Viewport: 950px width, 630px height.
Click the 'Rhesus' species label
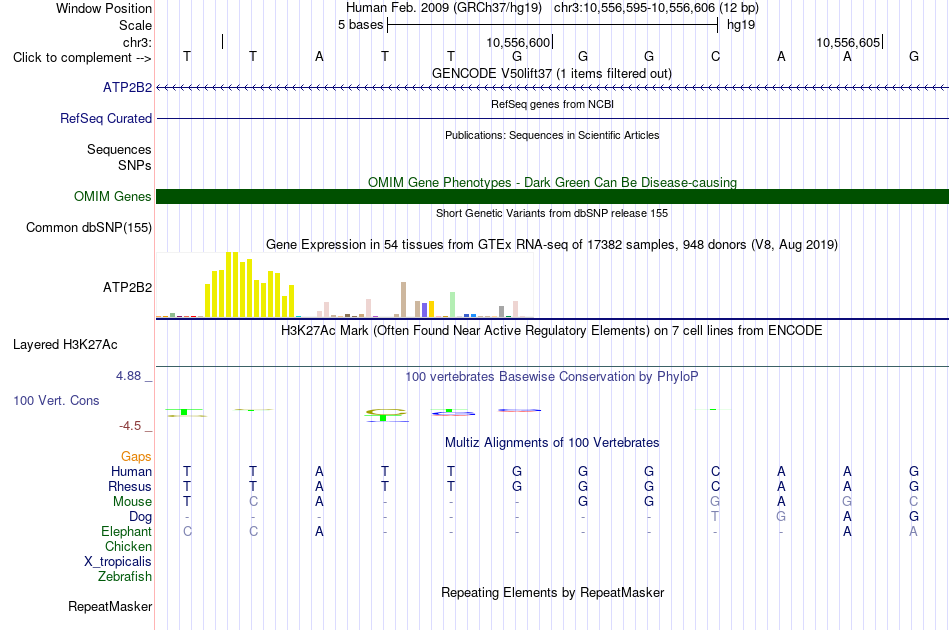tap(130, 486)
